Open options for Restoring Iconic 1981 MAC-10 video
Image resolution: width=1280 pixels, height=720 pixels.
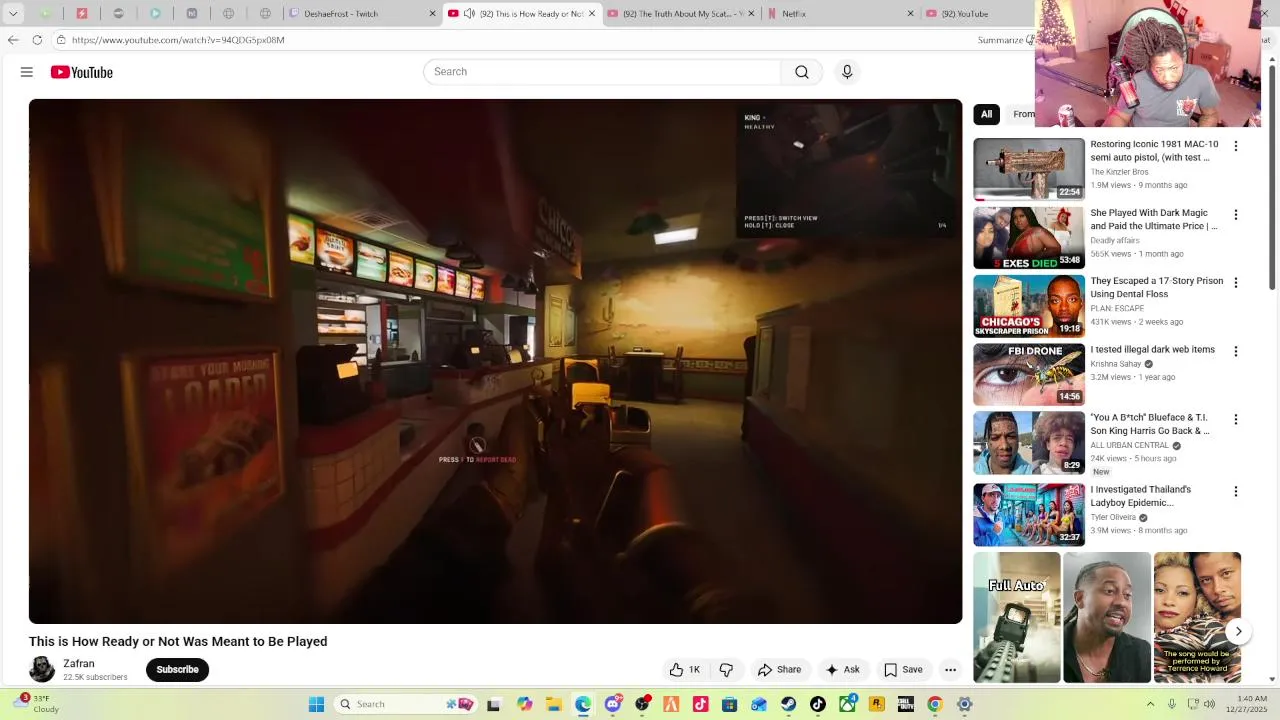click(x=1236, y=146)
